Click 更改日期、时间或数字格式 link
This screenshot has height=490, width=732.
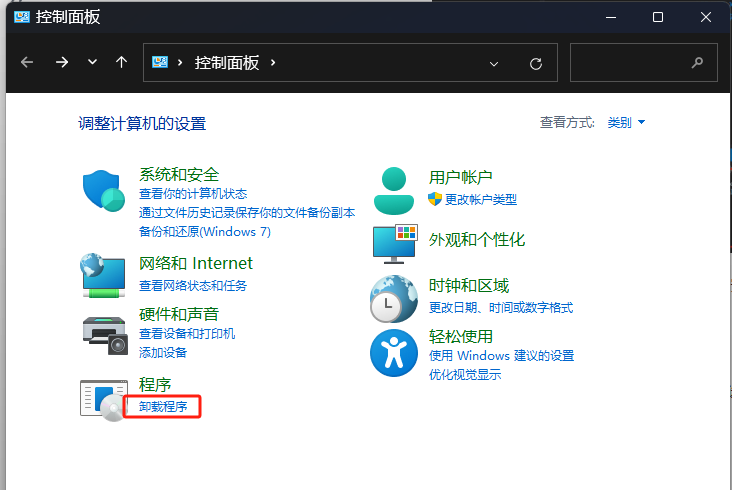coord(501,308)
